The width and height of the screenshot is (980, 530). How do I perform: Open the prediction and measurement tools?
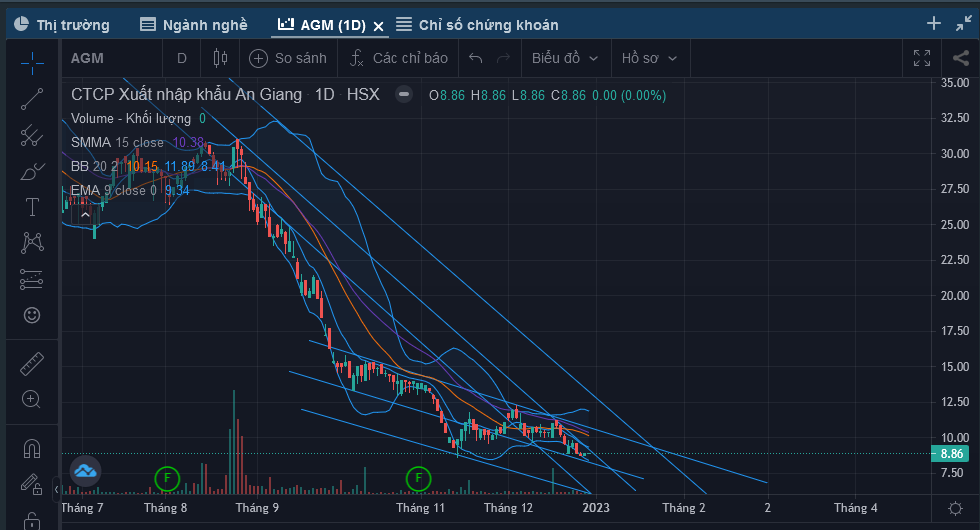click(32, 279)
